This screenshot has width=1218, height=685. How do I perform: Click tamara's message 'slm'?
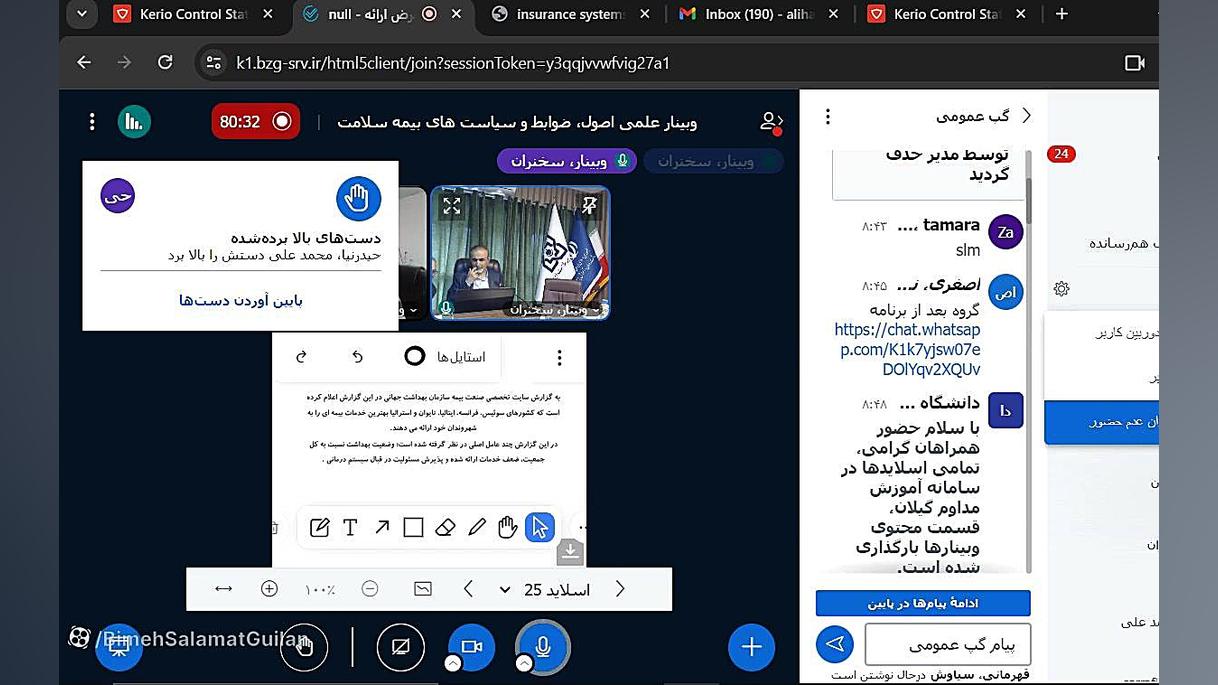(x=968, y=250)
